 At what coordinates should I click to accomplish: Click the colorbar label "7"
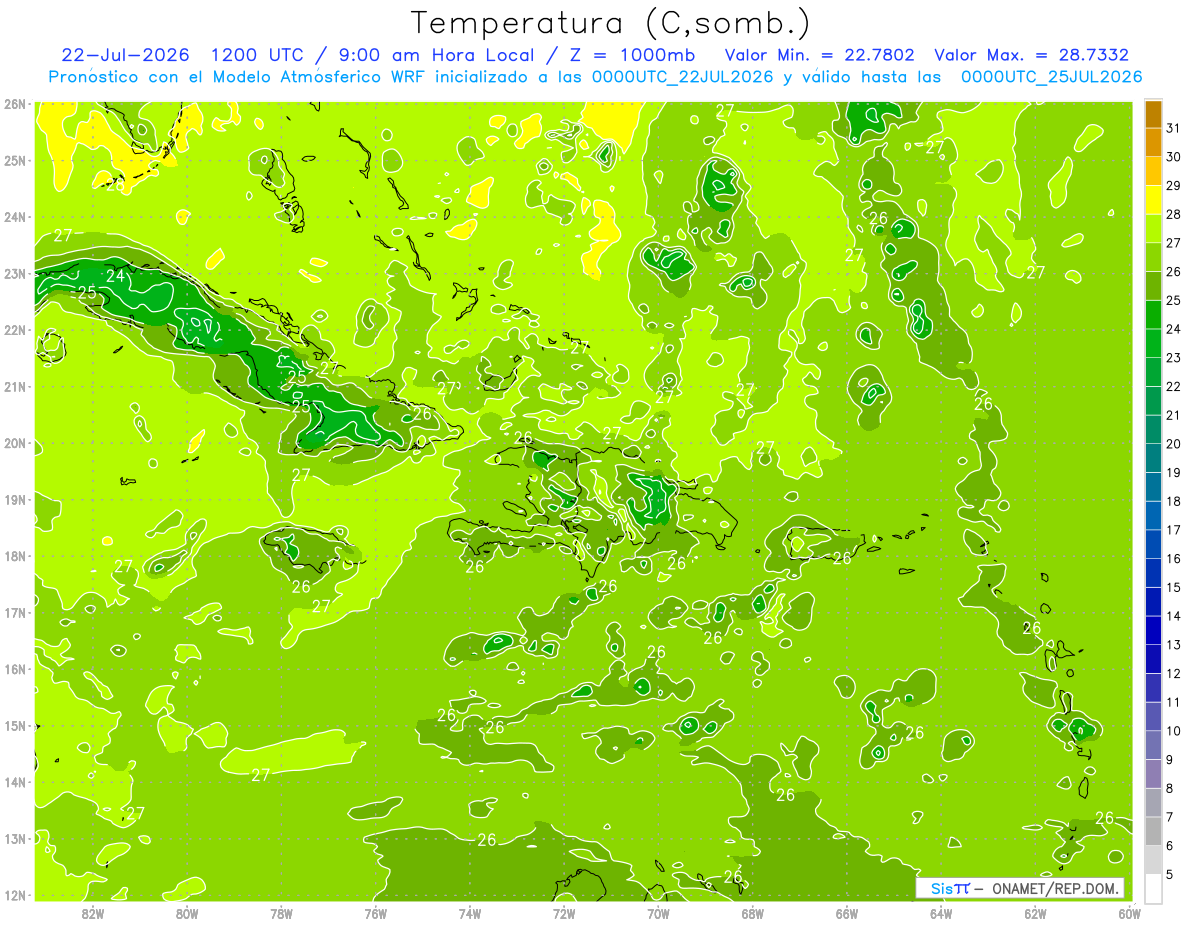(1170, 817)
